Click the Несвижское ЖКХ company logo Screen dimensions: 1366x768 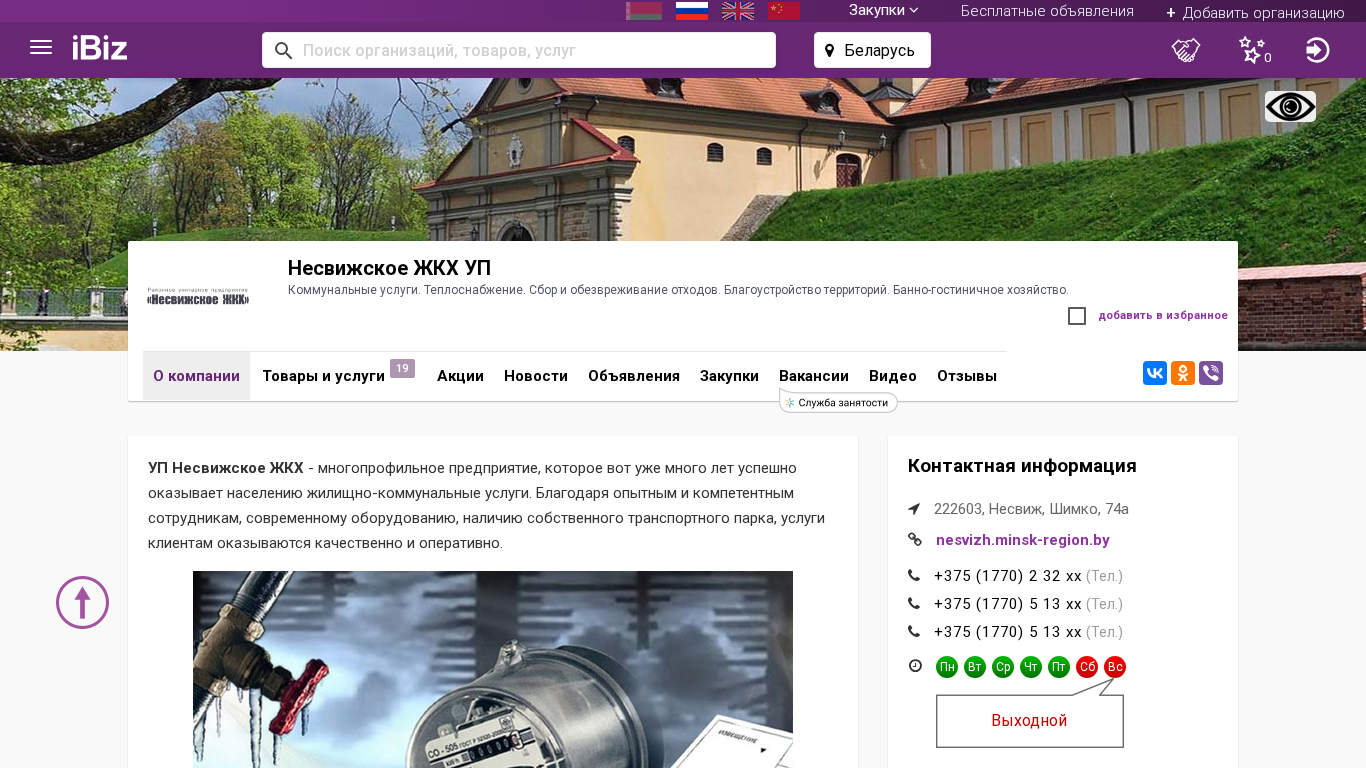pyautogui.click(x=198, y=297)
